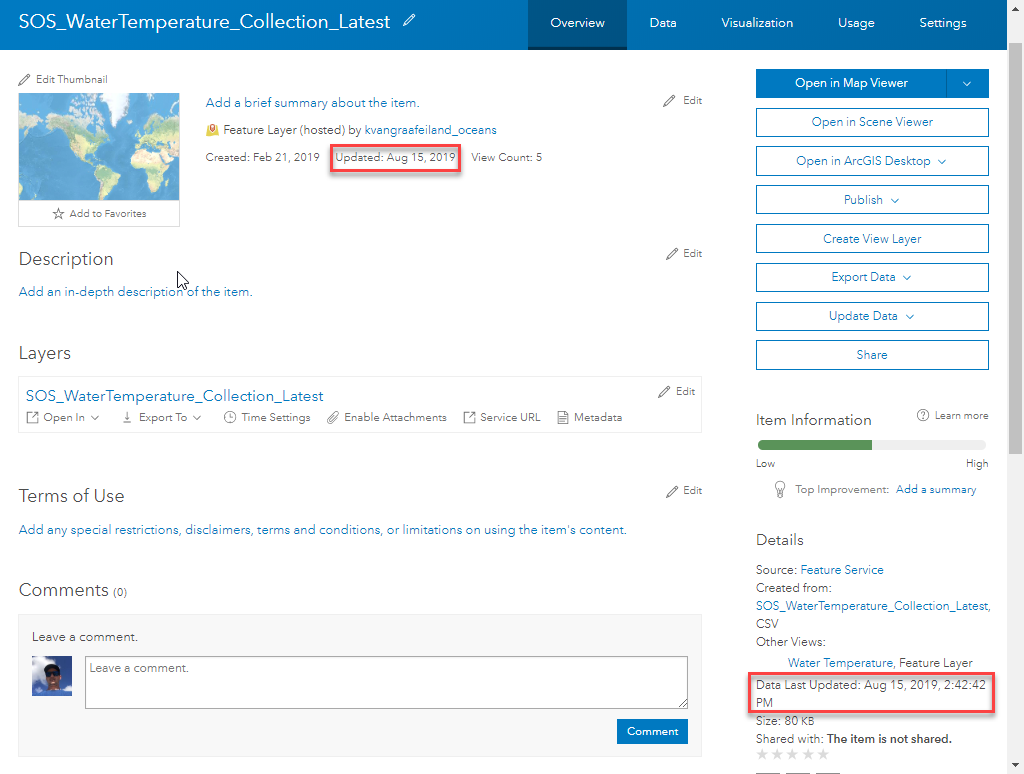Rate the item with the fifth star
The image size is (1024, 774).
click(824, 755)
